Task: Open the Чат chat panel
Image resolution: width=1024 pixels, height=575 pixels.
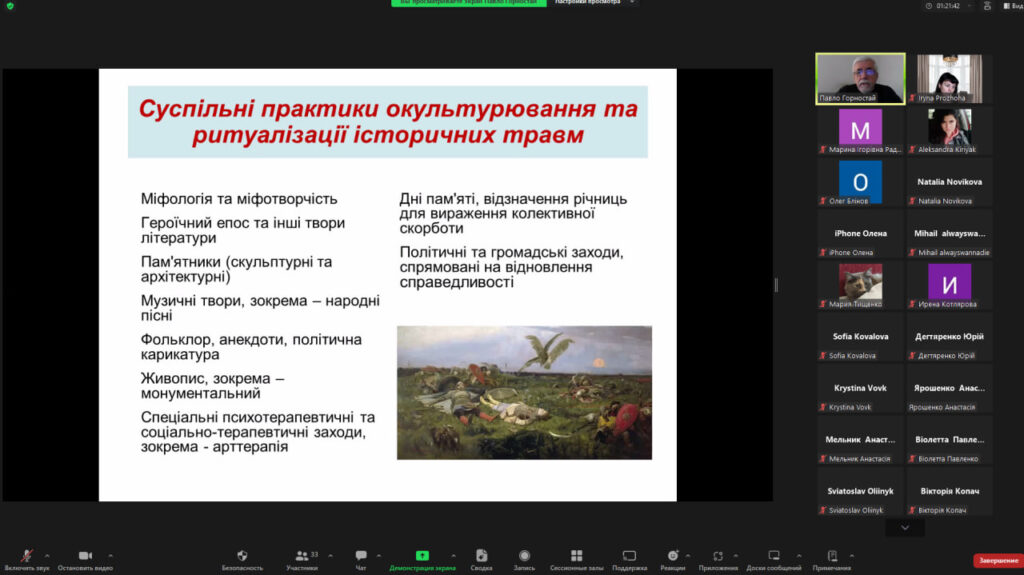Action: pos(361,556)
